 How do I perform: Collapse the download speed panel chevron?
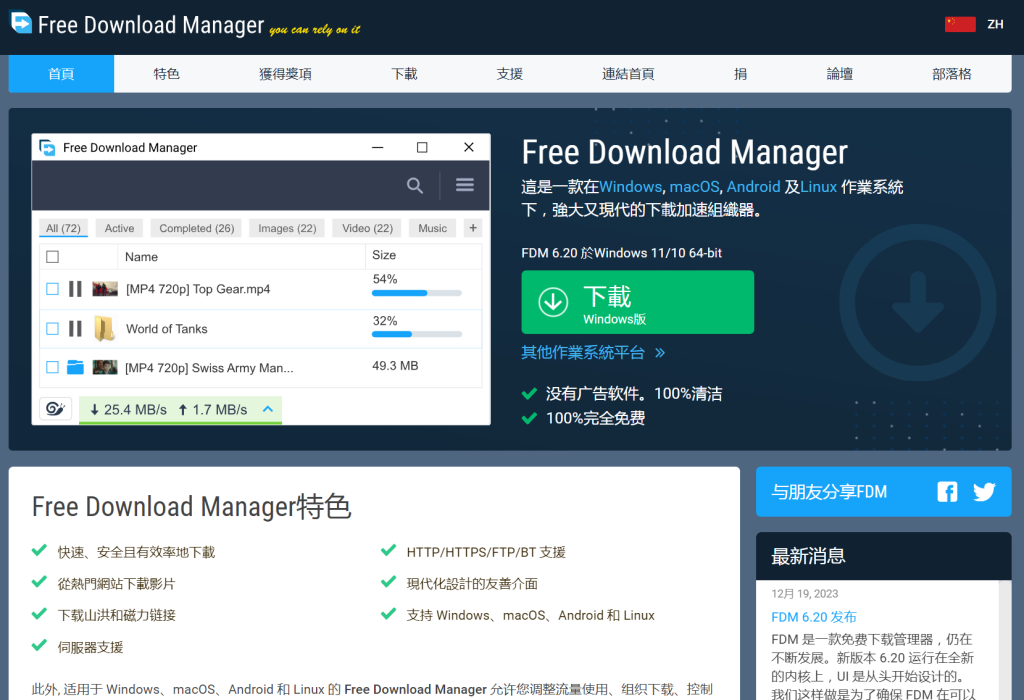tap(268, 409)
